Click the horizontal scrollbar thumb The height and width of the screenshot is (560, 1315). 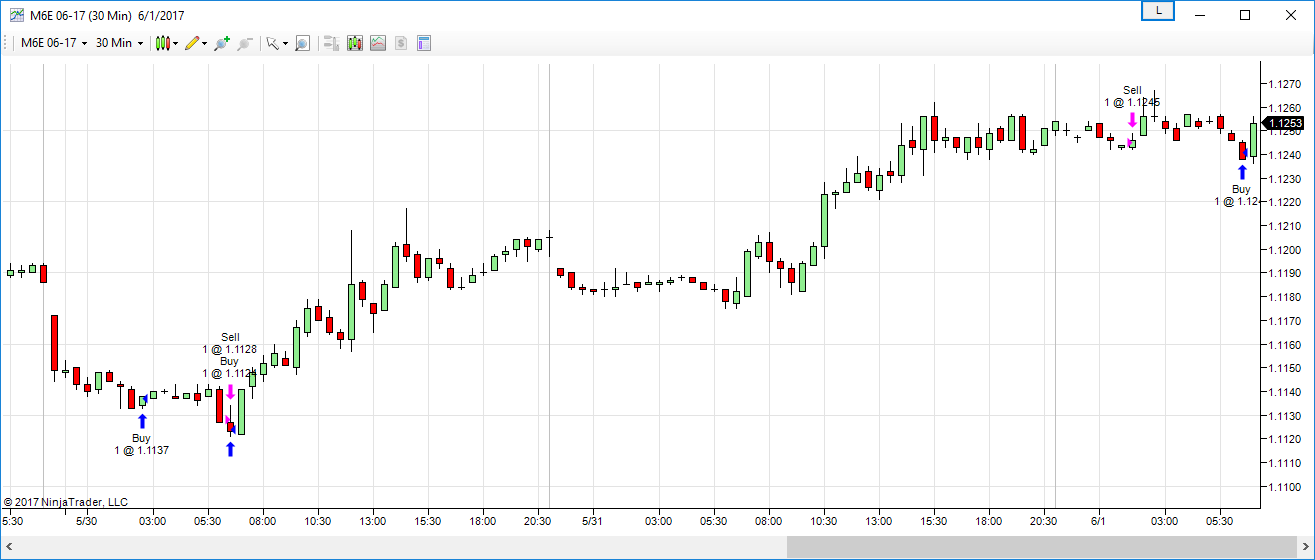[1041, 547]
